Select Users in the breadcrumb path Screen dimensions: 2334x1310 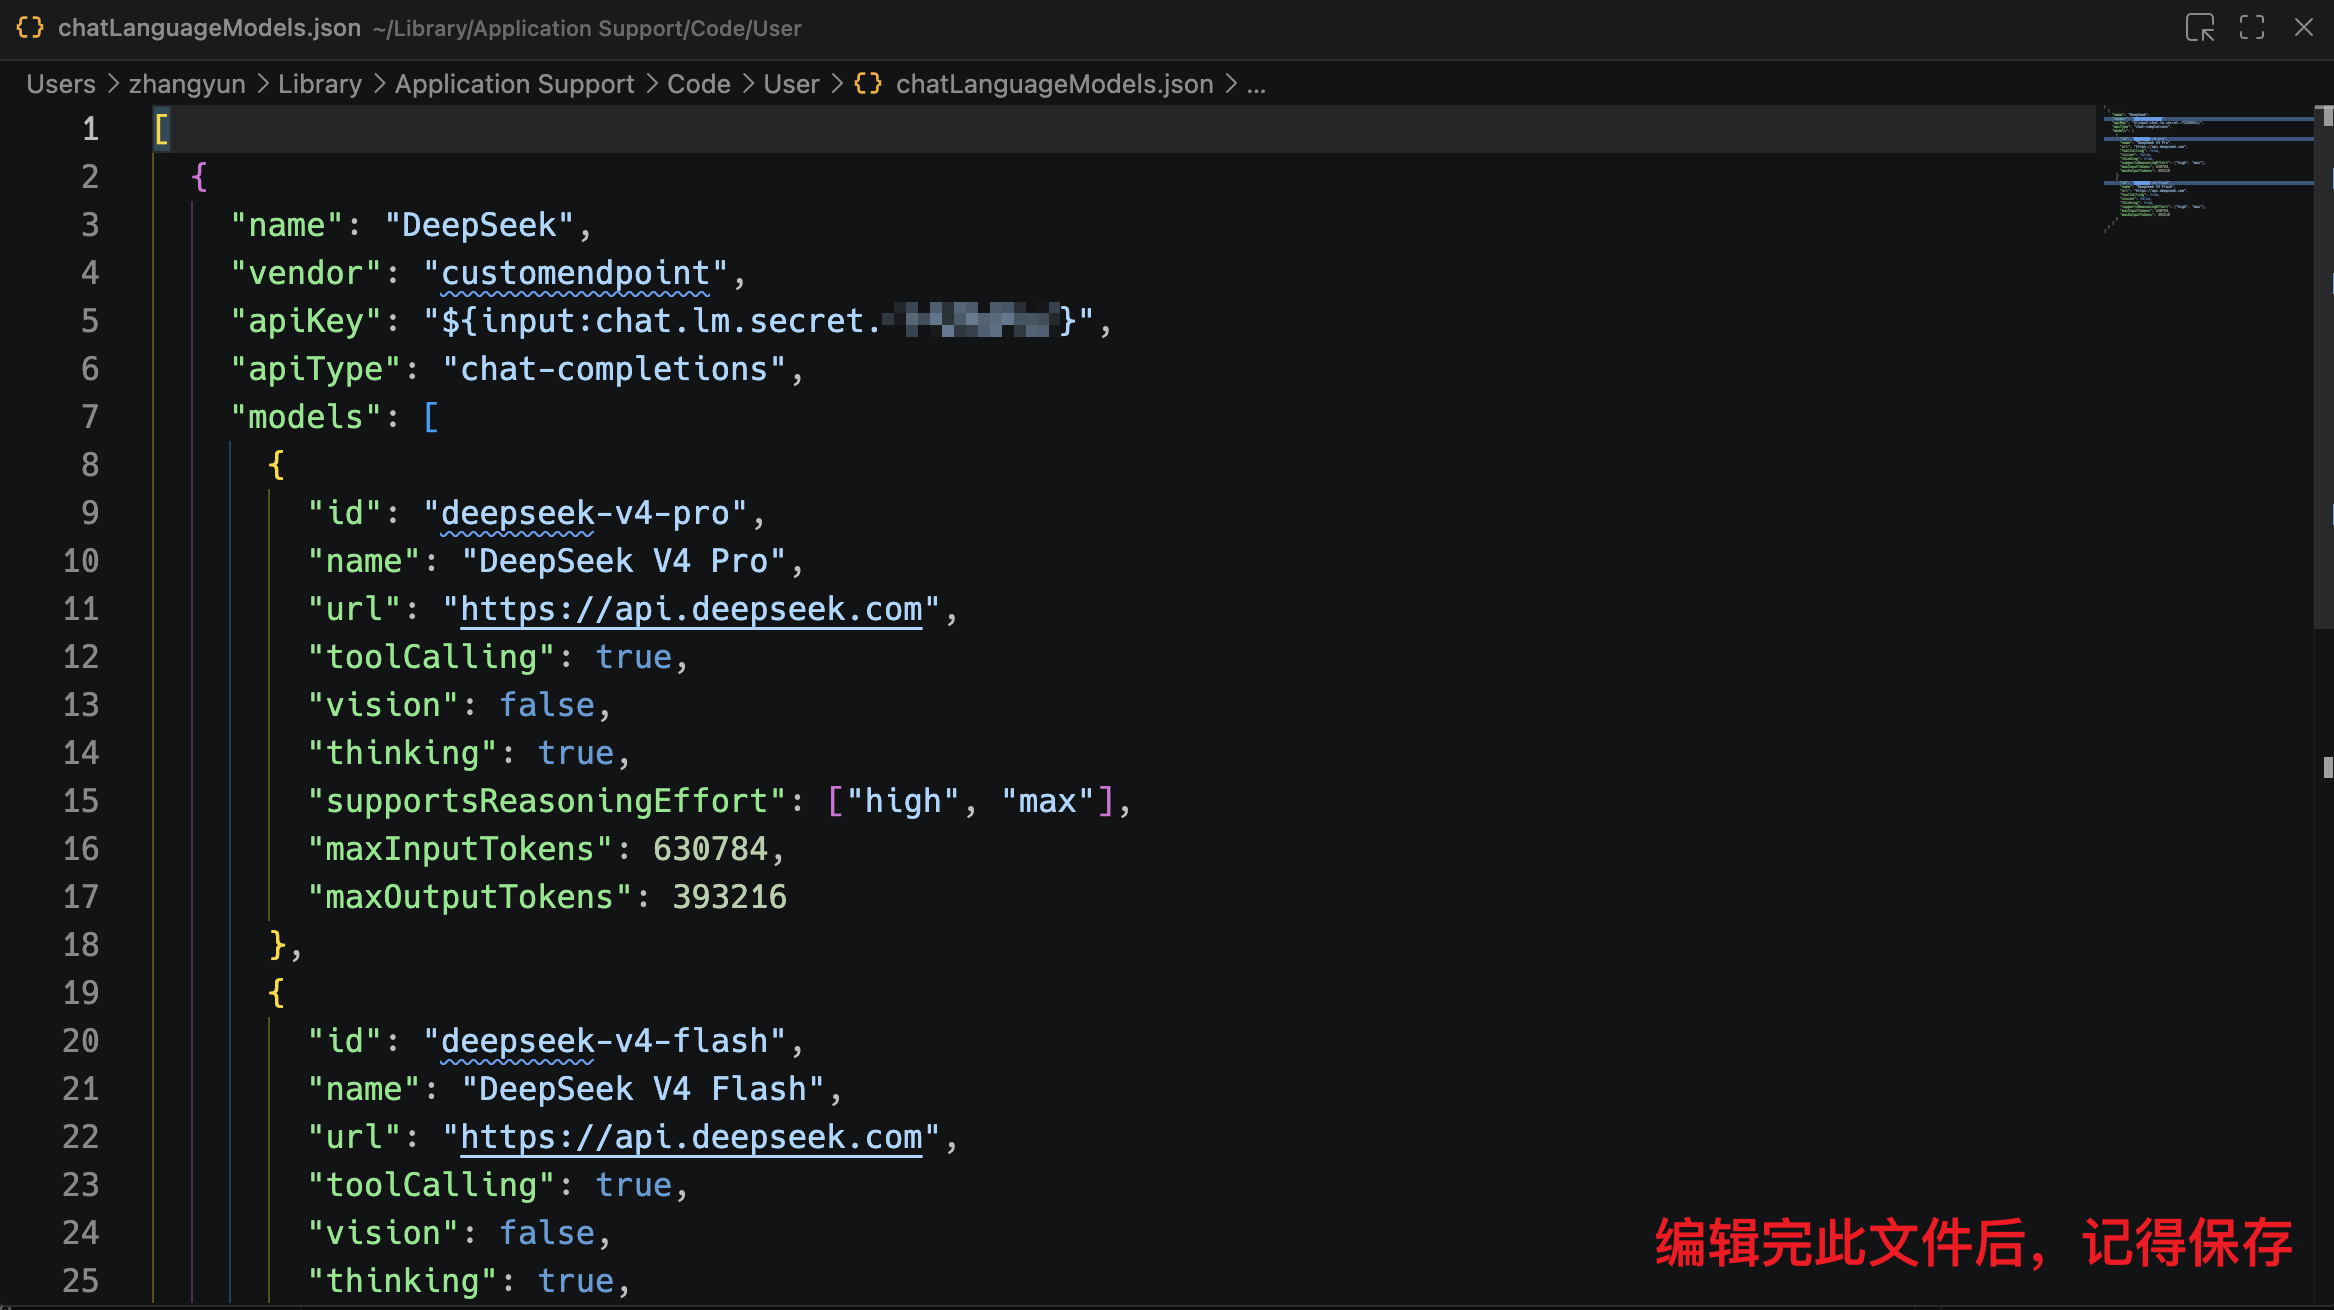61,84
